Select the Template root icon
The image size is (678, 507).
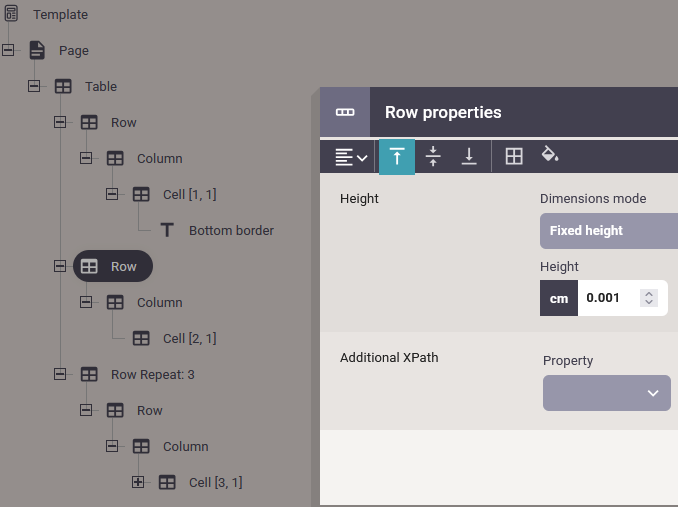[11, 14]
